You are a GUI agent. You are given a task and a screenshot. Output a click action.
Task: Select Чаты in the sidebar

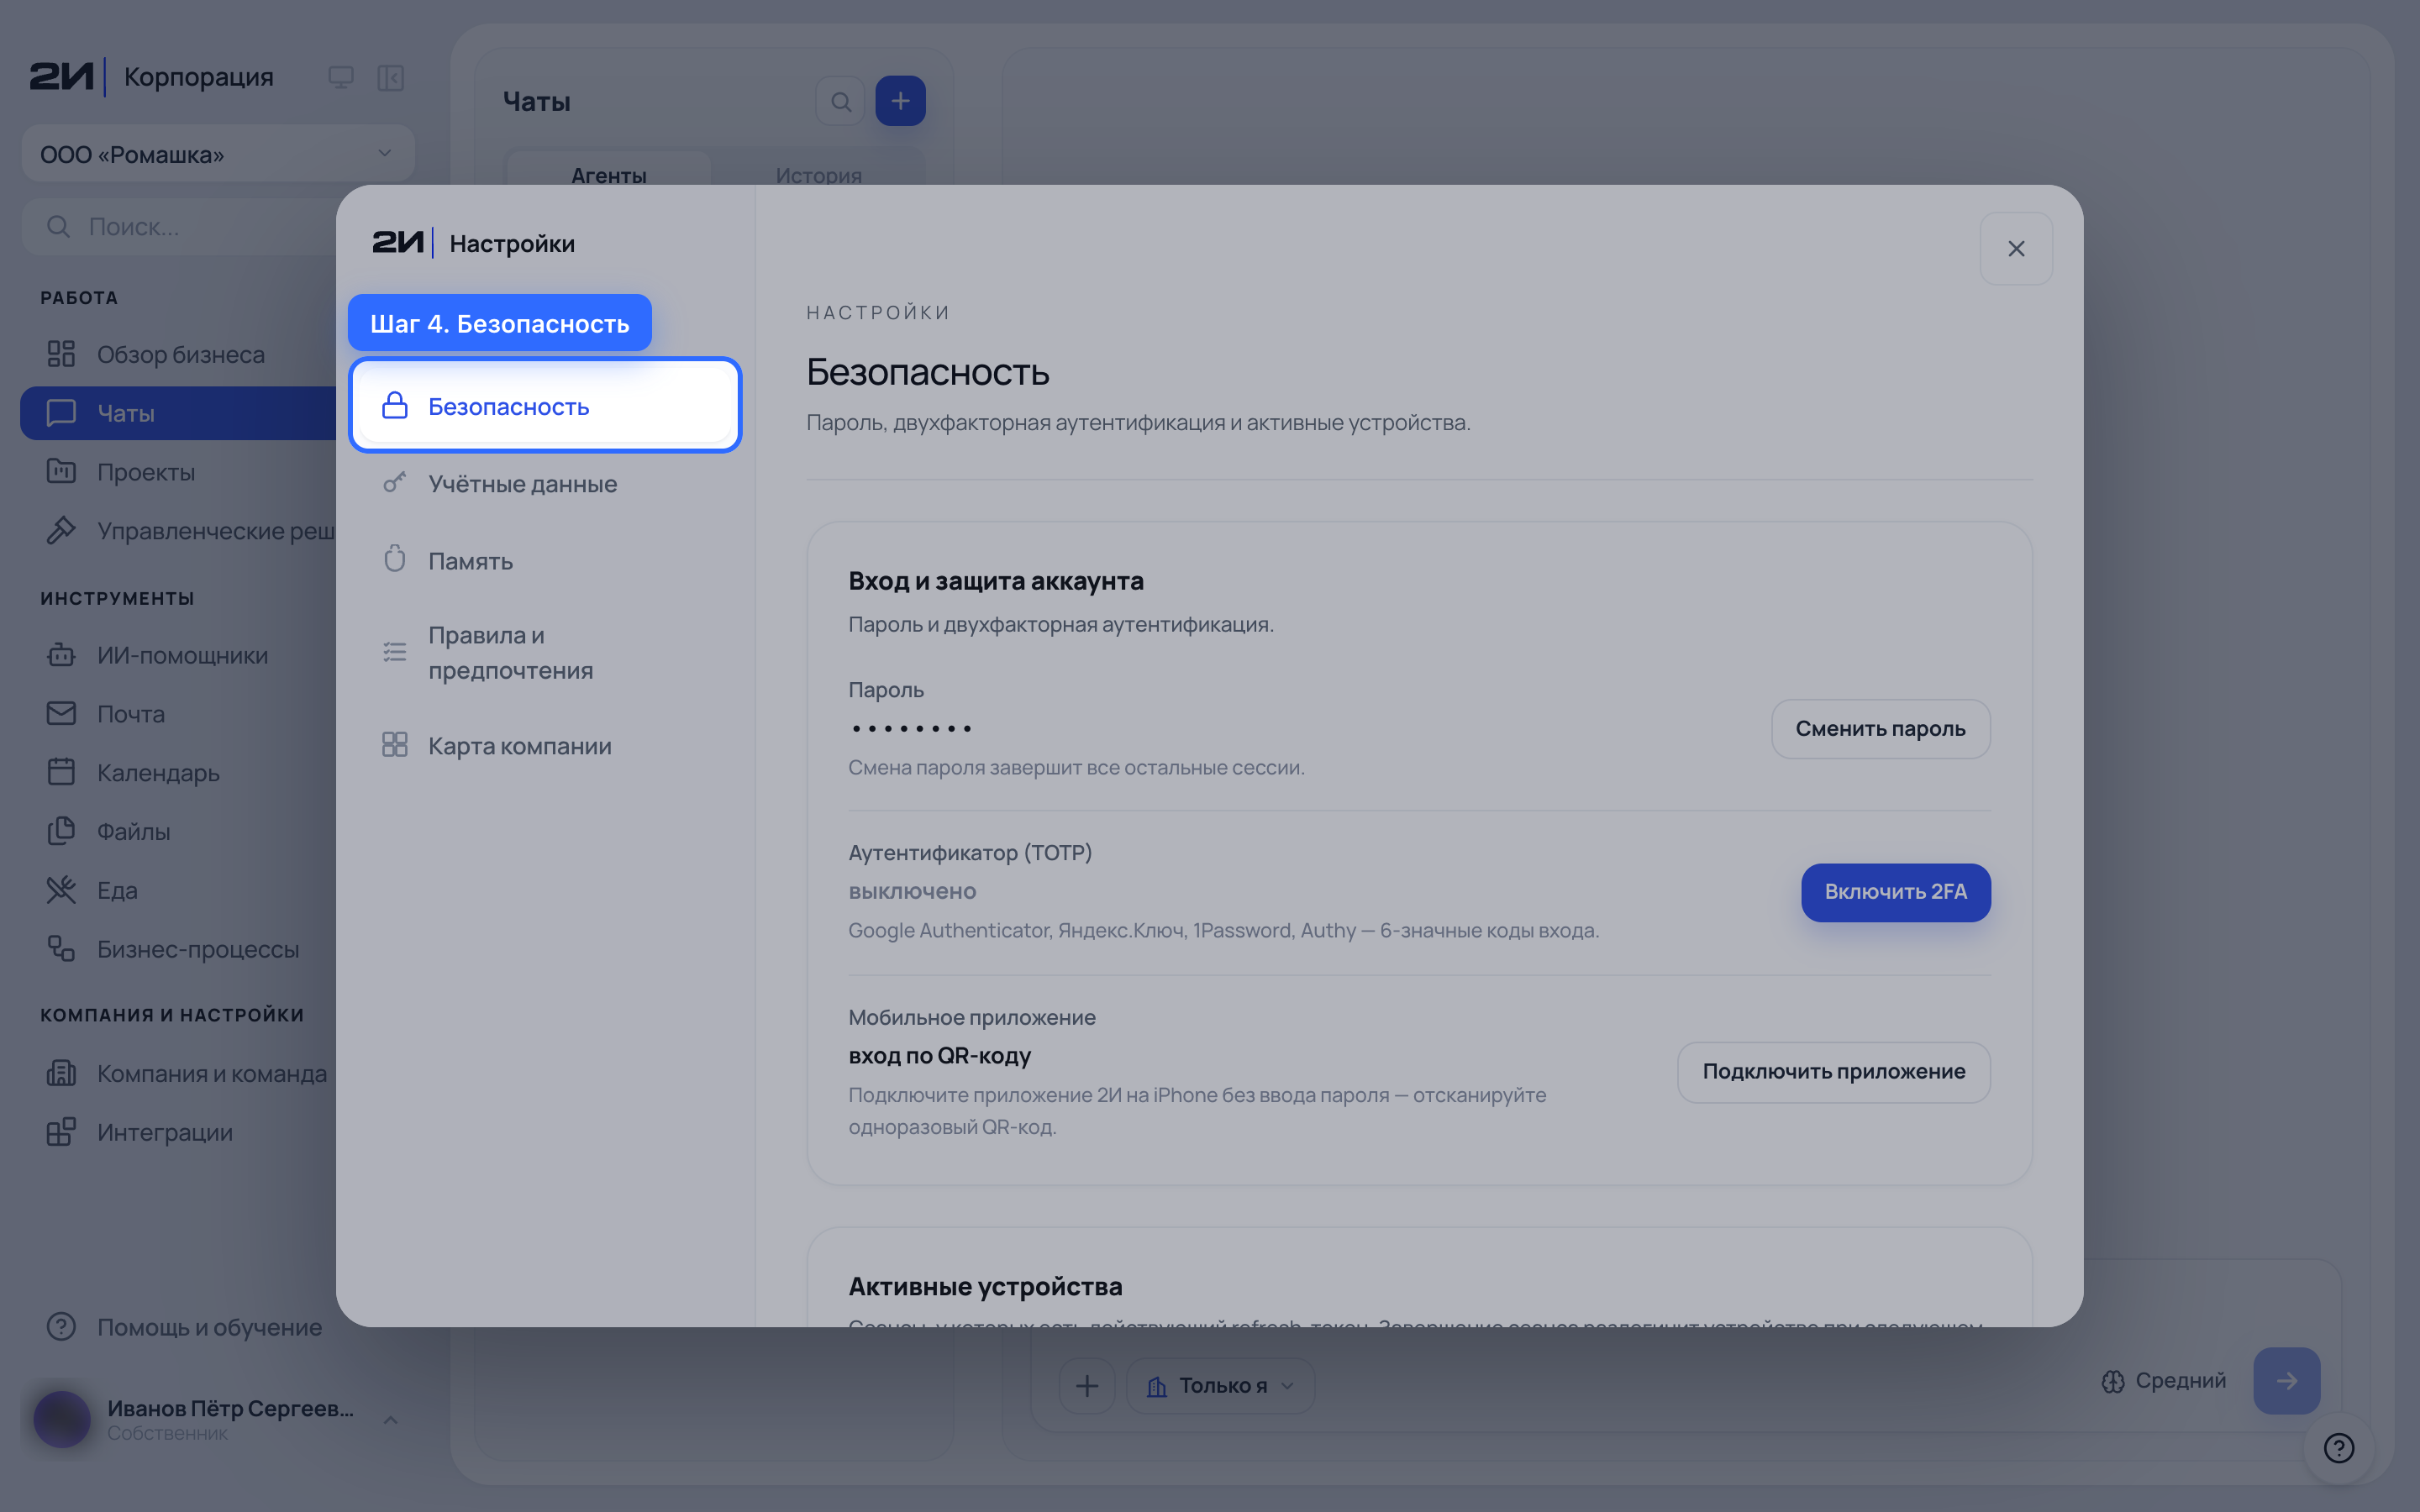178,413
